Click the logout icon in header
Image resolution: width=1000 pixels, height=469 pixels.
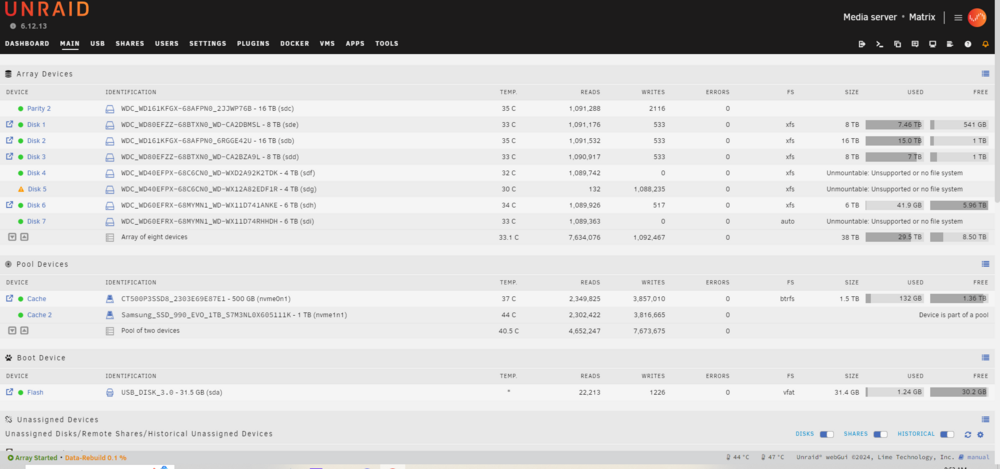click(862, 44)
